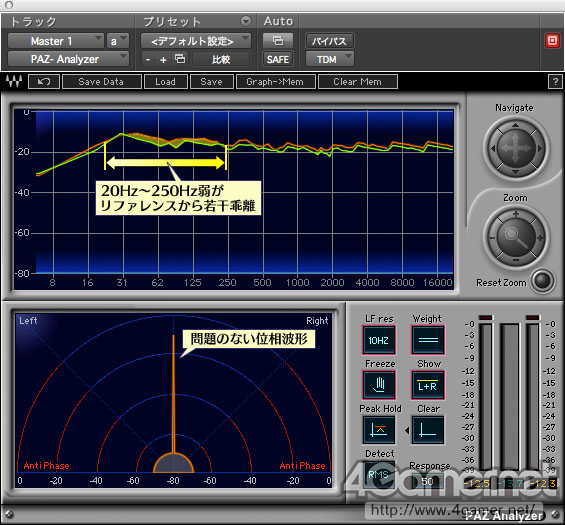Zoom in horizontally with right plus
Viewport: 565px width, 525px height.
coord(540,238)
